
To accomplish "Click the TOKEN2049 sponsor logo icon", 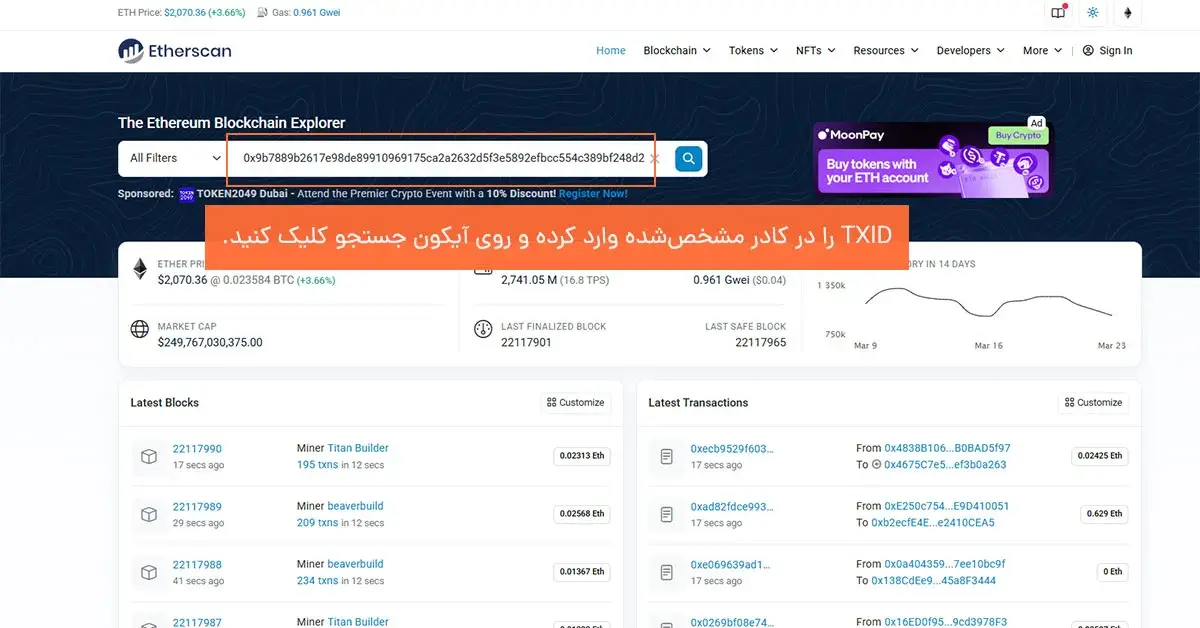I will coord(186,194).
